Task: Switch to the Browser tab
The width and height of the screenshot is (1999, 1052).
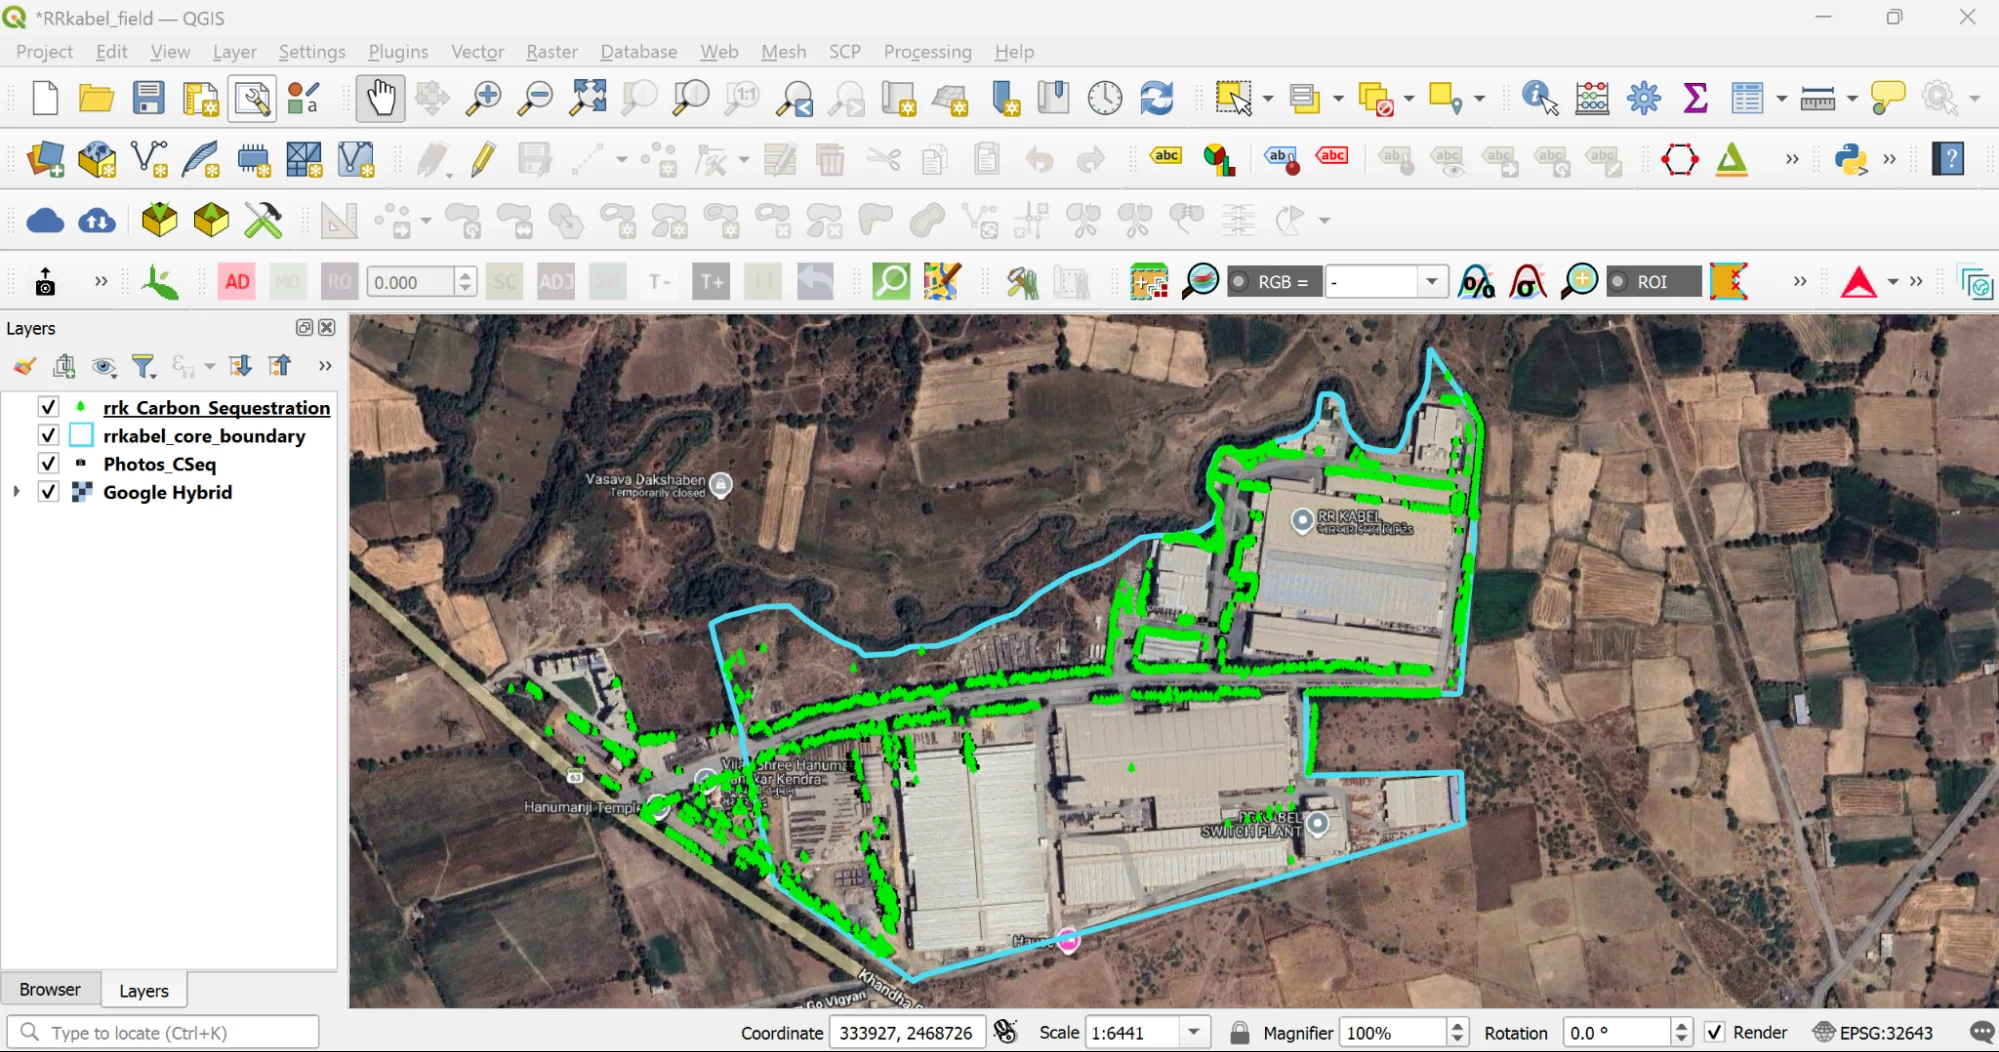Action: (x=50, y=989)
